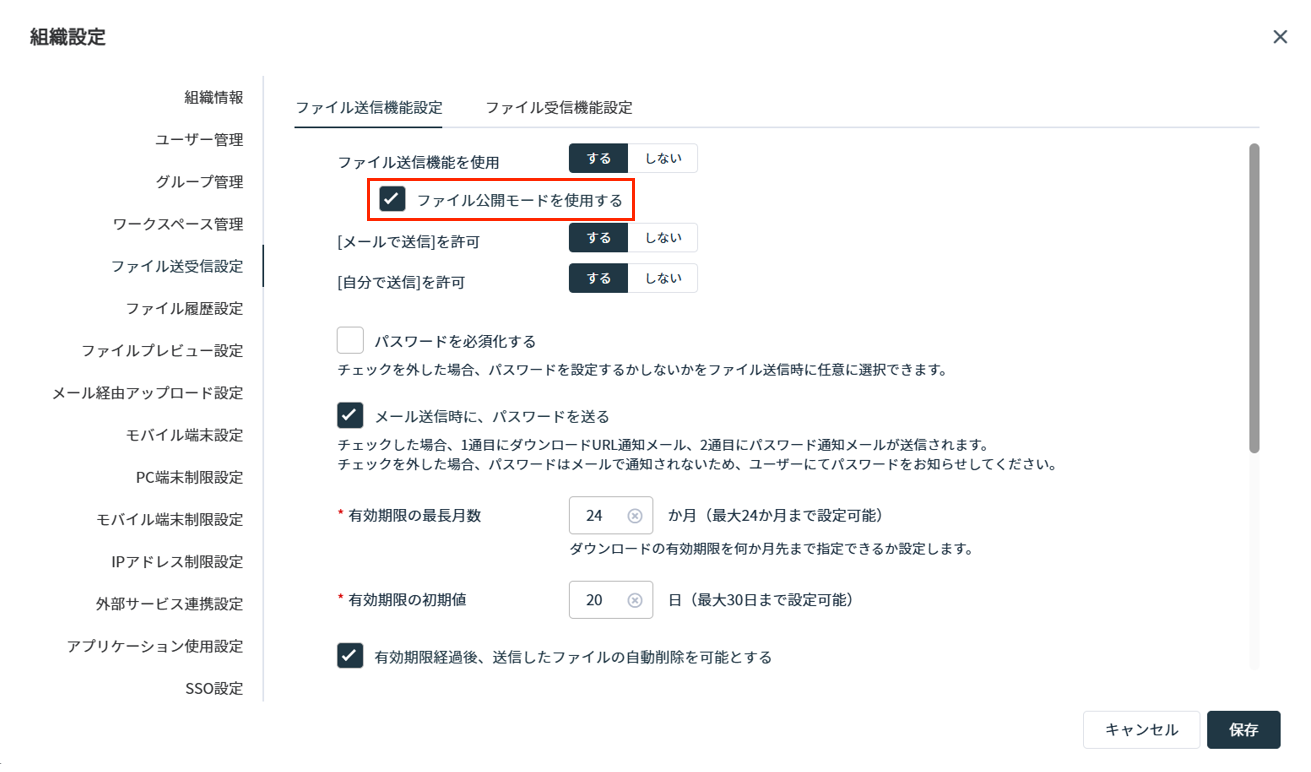The height and width of the screenshot is (772, 1311).
Task: Uncheck 送信したファイルの自動削除 checkbox
Action: pos(350,656)
